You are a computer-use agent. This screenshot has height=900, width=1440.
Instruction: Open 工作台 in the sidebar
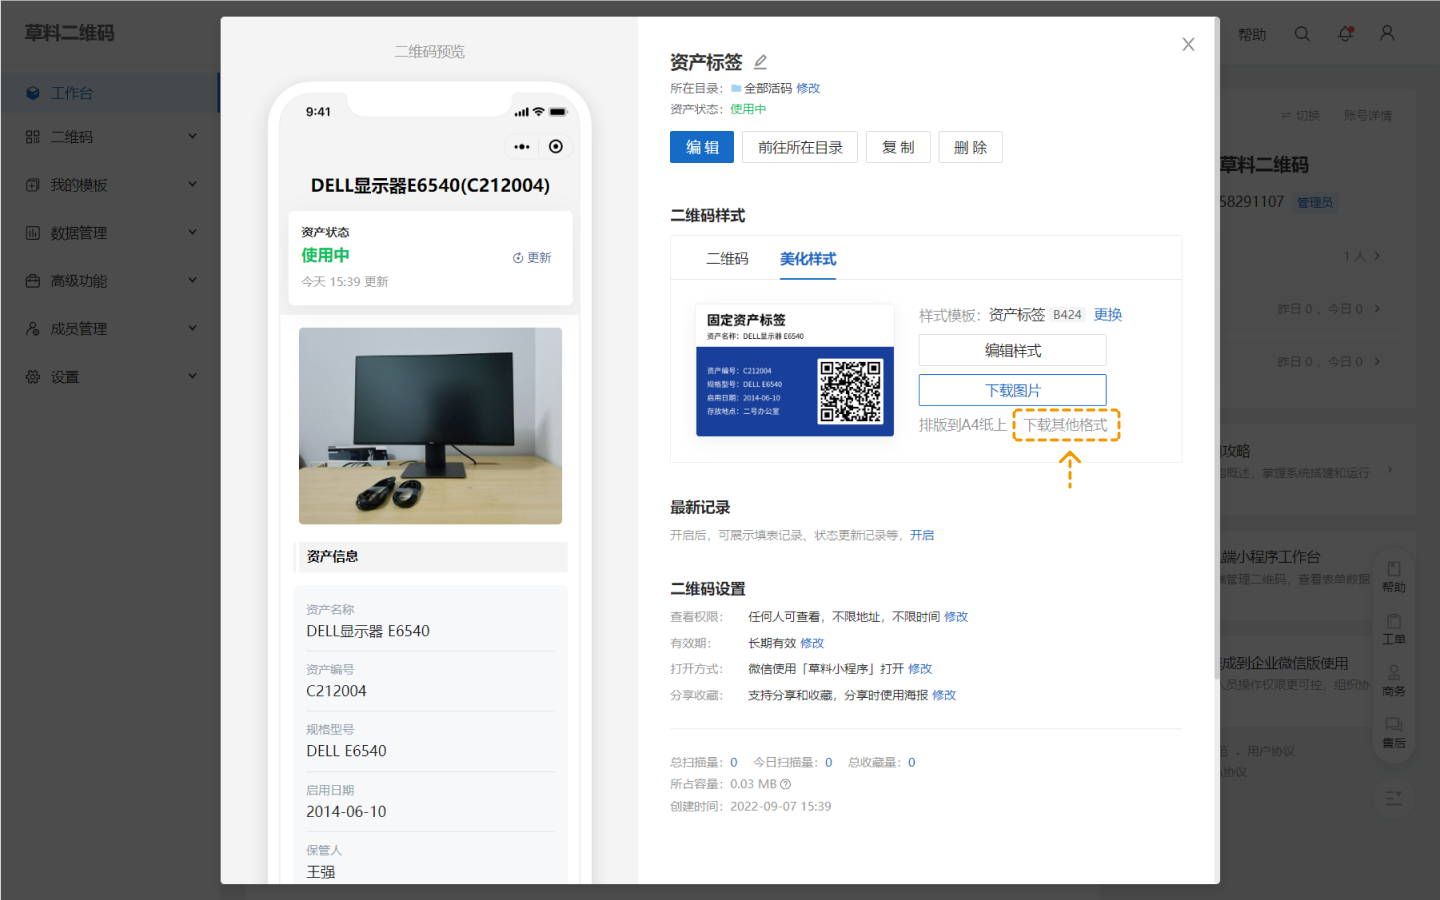click(x=110, y=93)
